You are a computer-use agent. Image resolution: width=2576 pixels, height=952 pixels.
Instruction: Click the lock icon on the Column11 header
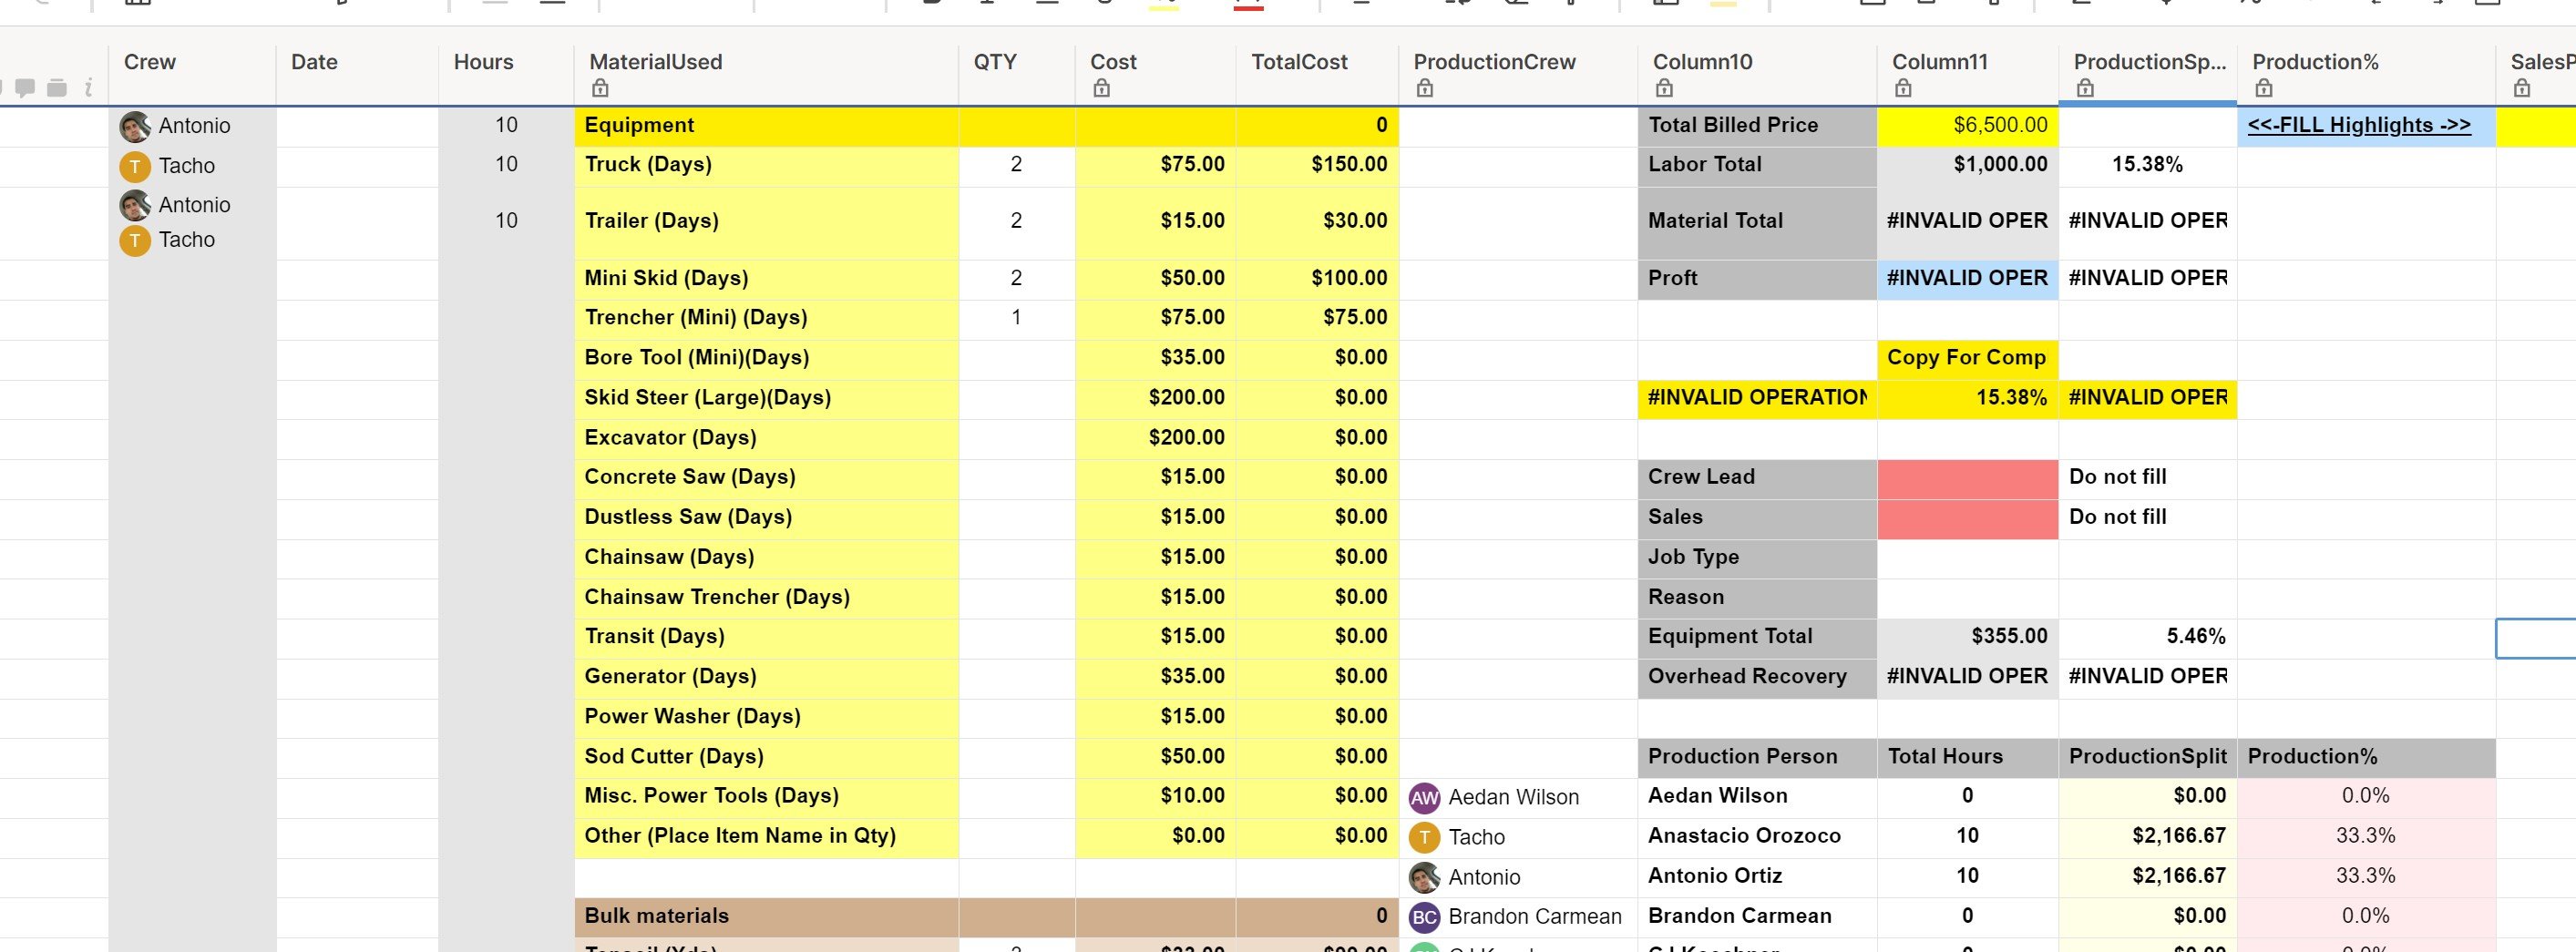click(x=1903, y=89)
